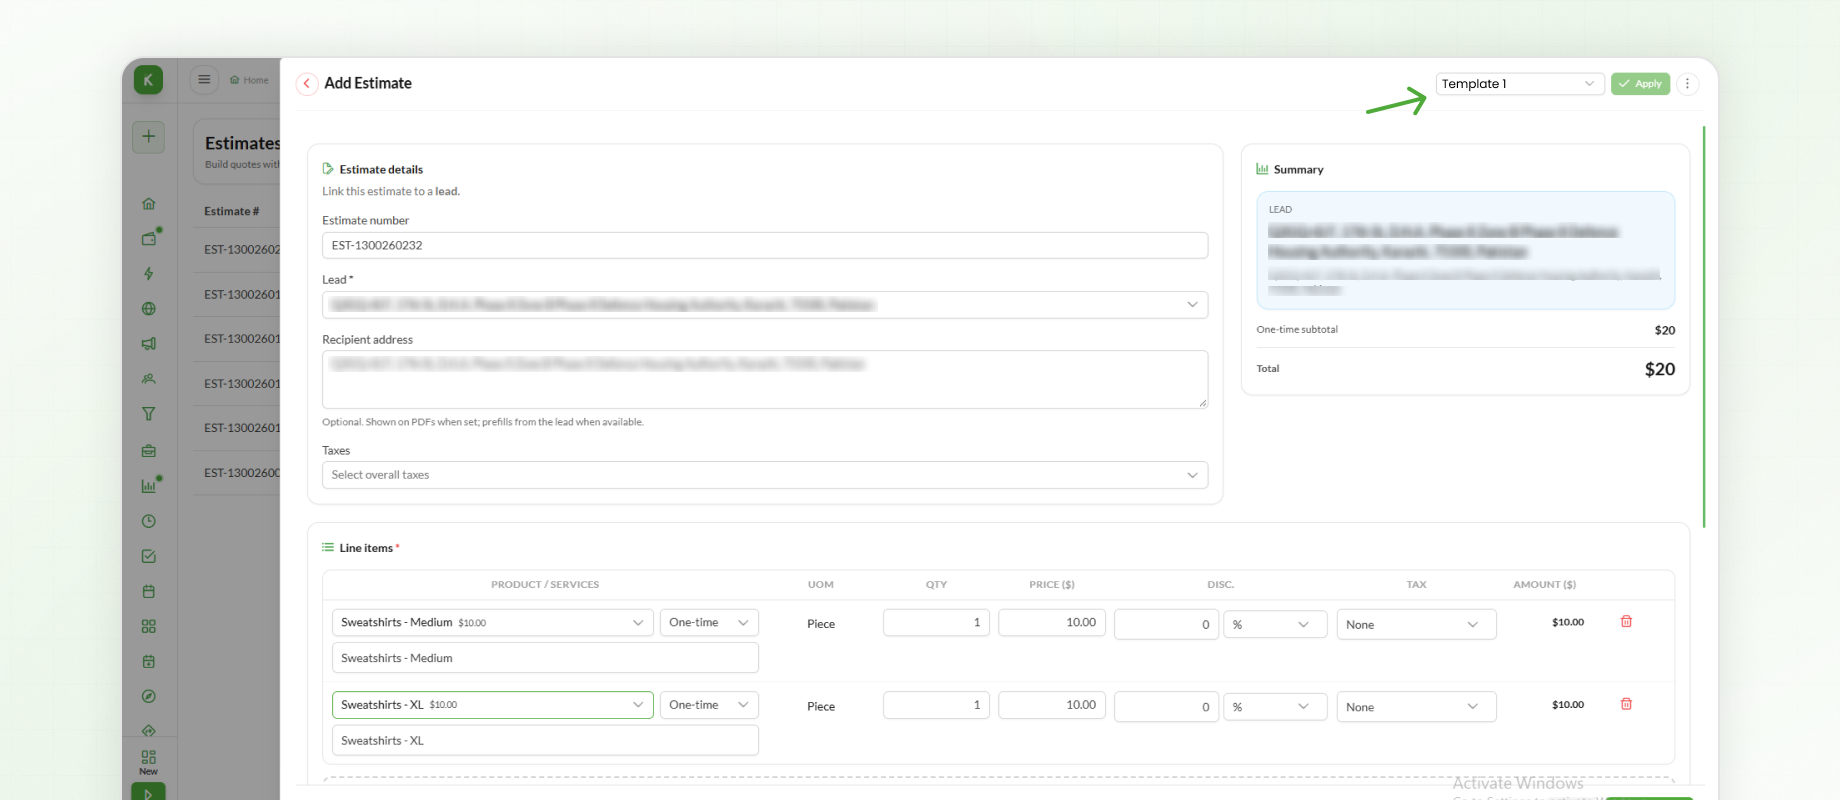Image resolution: width=1840 pixels, height=800 pixels.
Task: Open the briefcase sidebar icon
Action: tap(148, 451)
